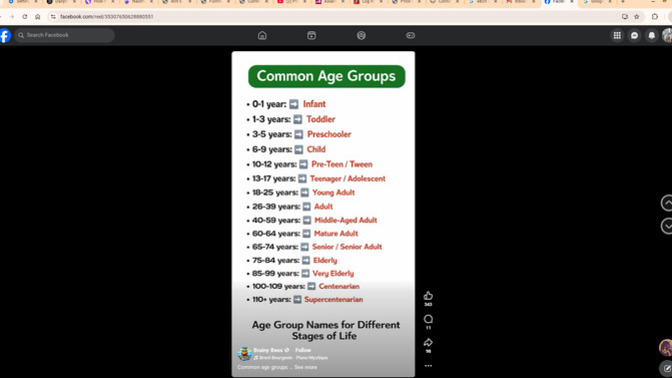Viewport: 672px width, 378px height.
Task: Click the Facebook logo icon
Action: coord(5,35)
